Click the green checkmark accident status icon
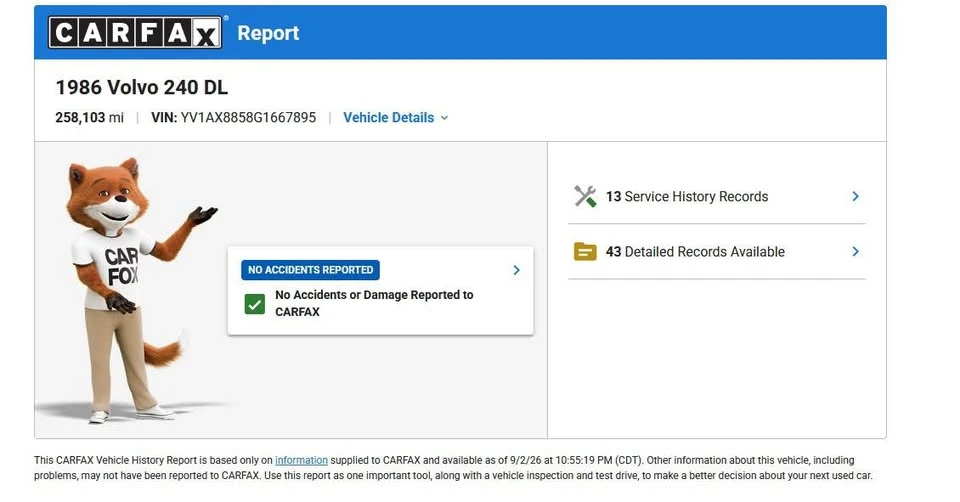 (x=255, y=304)
